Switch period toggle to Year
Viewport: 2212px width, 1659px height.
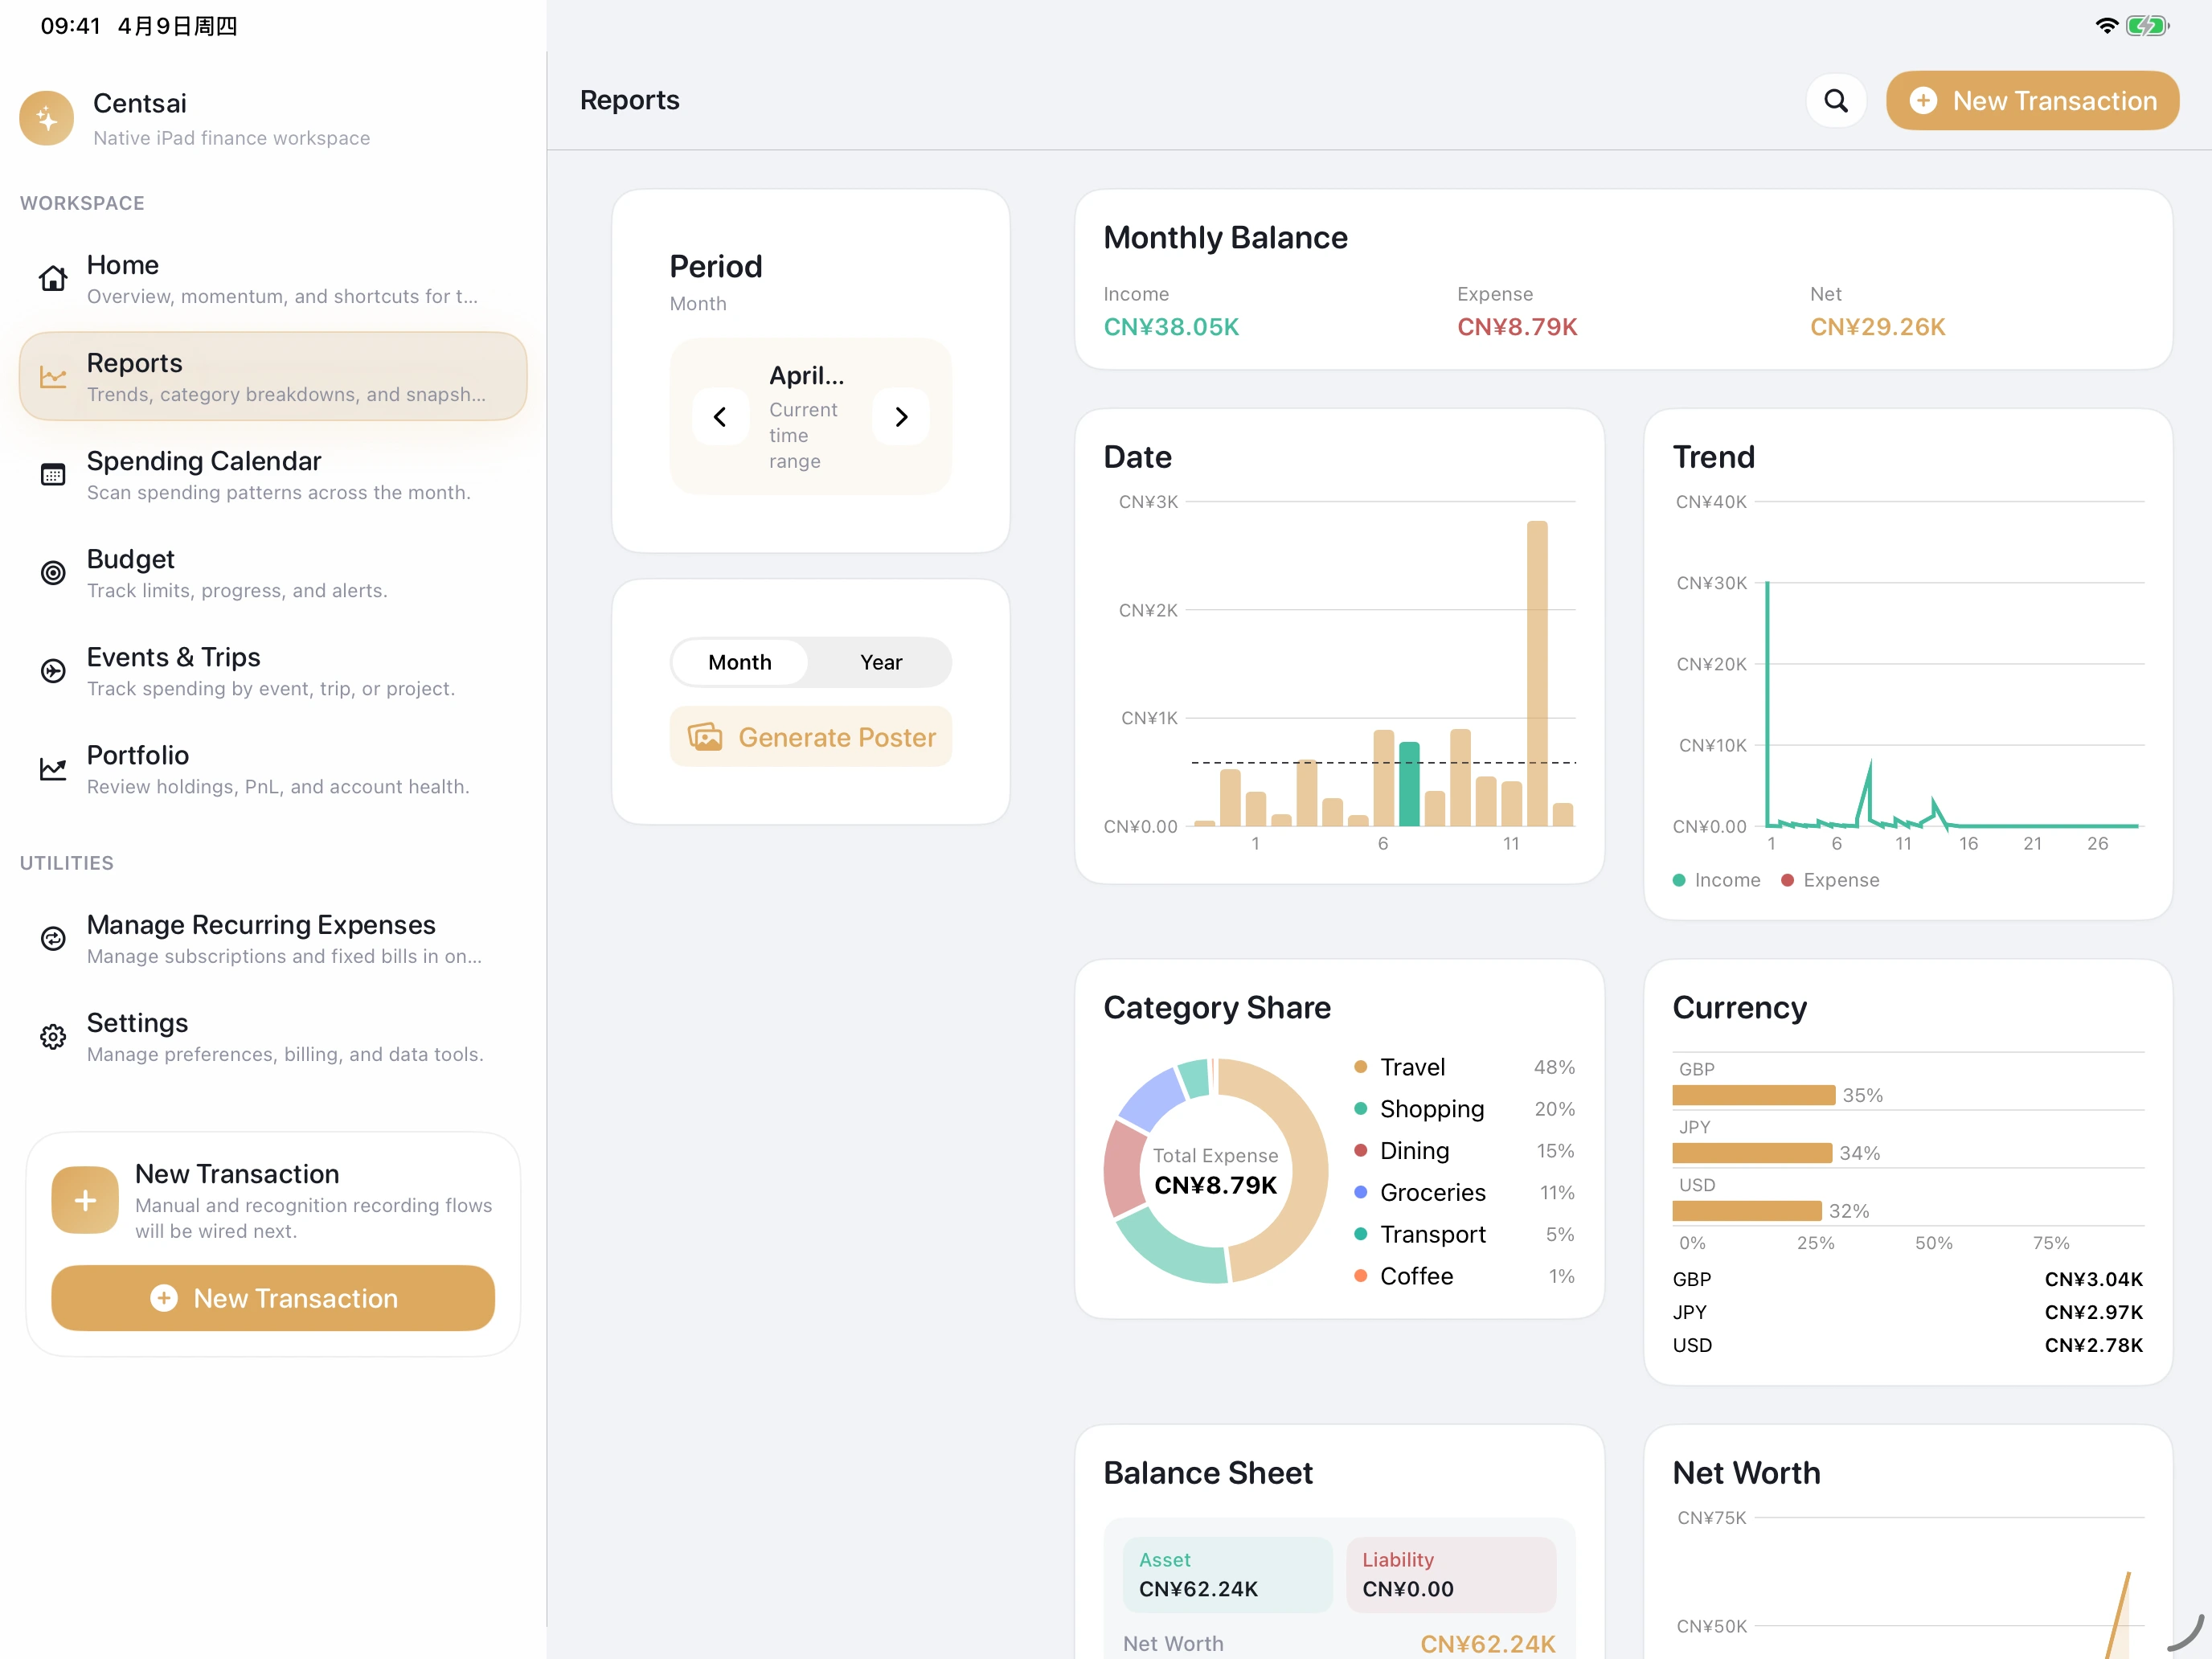point(880,662)
